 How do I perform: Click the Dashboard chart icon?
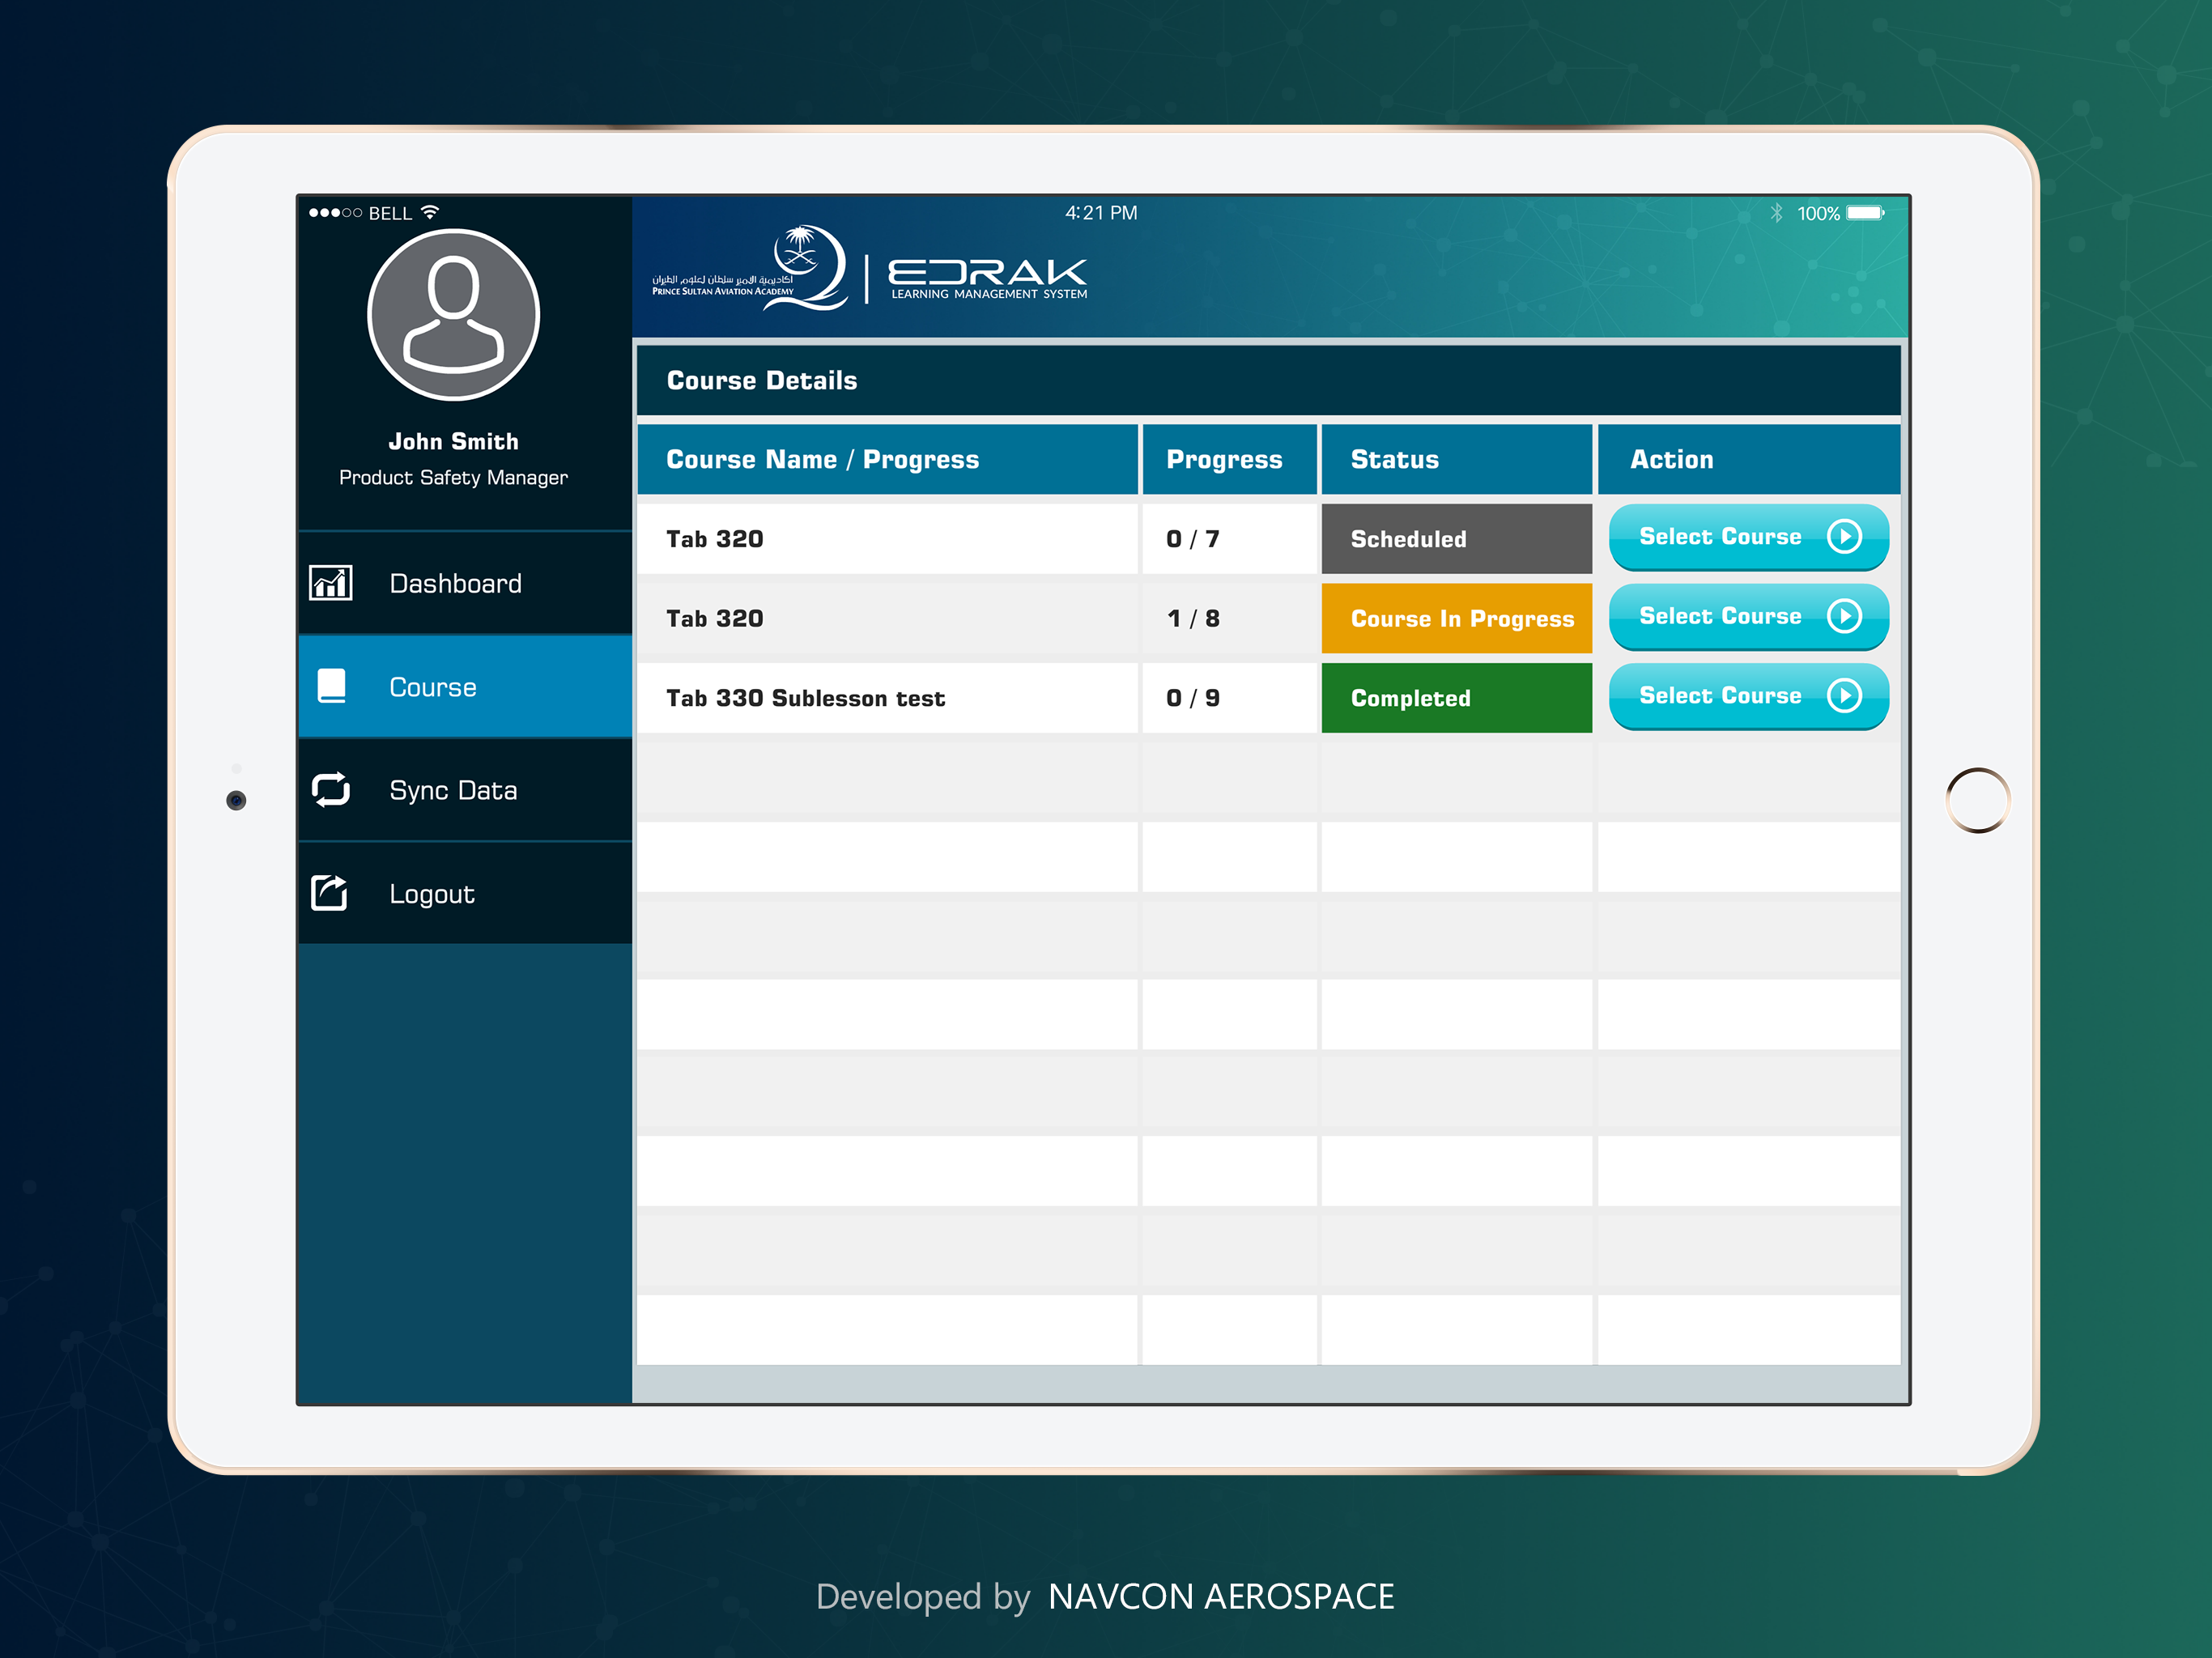coord(331,583)
